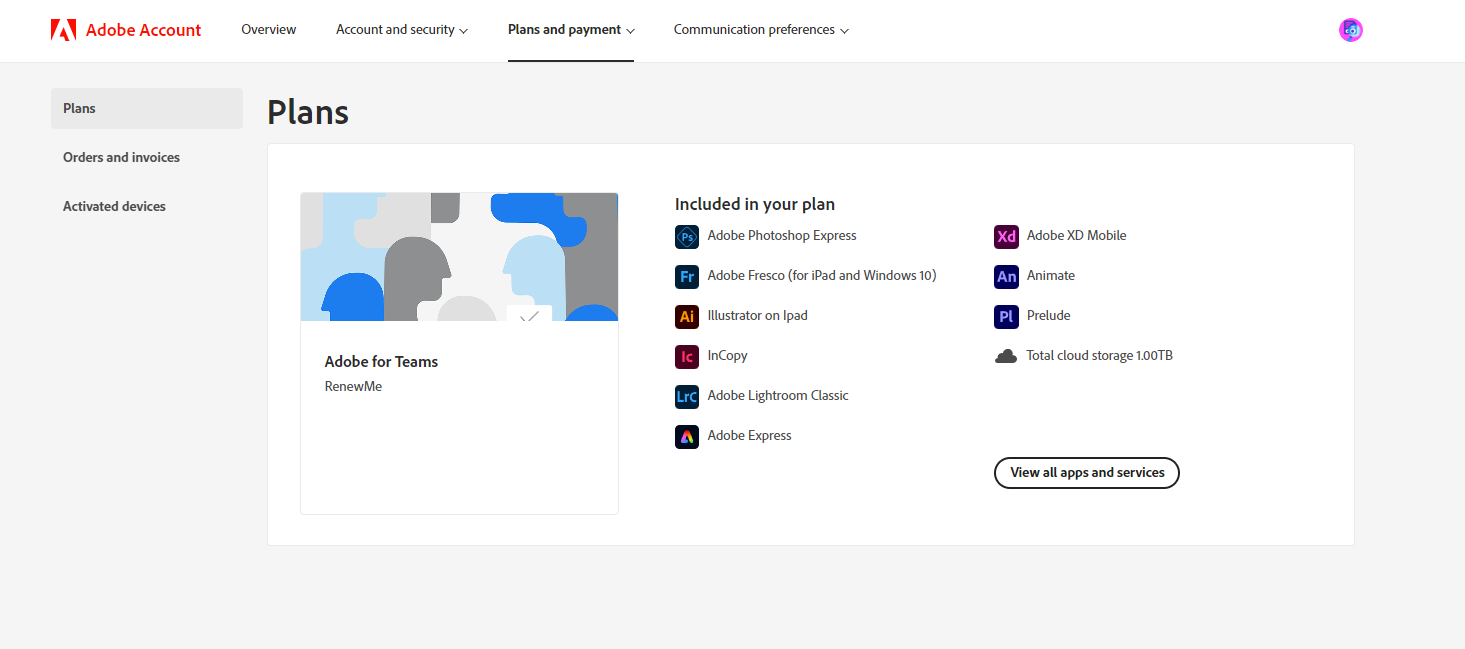Click the Adobe Account title link
Screen dimensions: 1465x649
(x=144, y=30)
